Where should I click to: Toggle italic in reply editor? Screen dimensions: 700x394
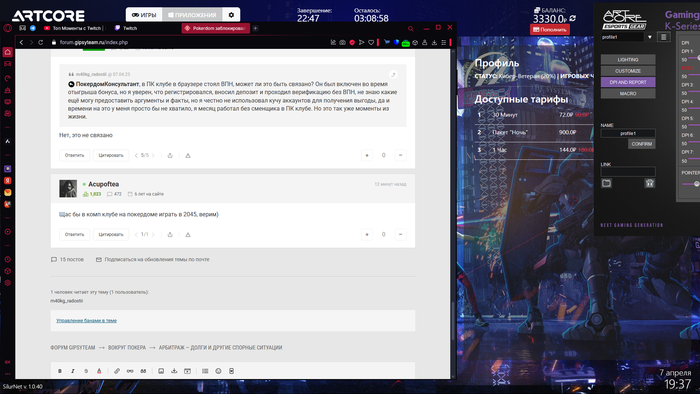73,371
